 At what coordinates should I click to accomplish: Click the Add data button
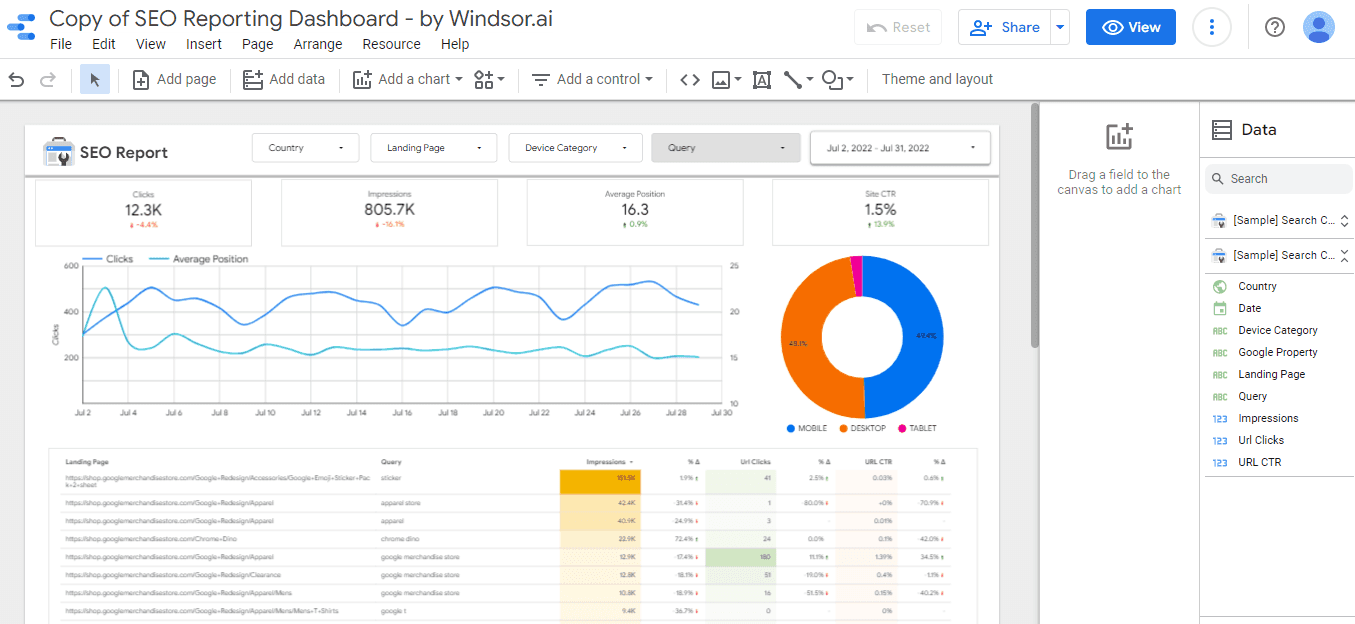[285, 80]
